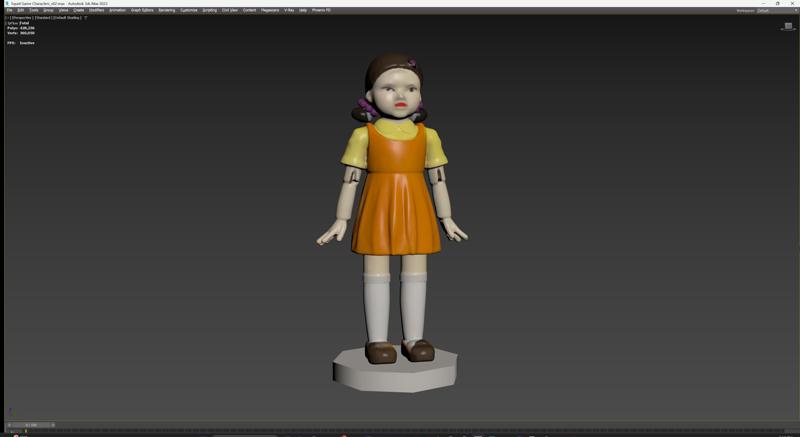Open the Scripting menu

[210, 10]
